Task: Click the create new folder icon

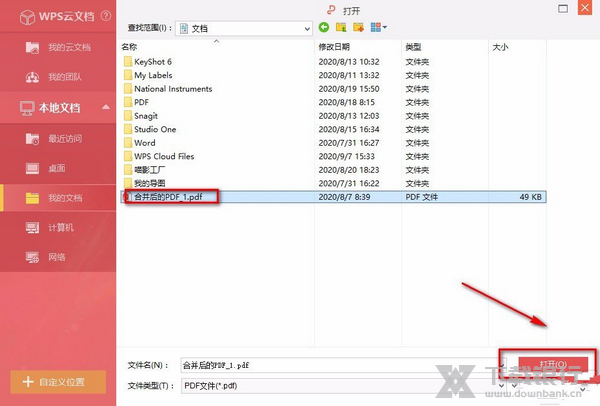Action: pos(359,27)
